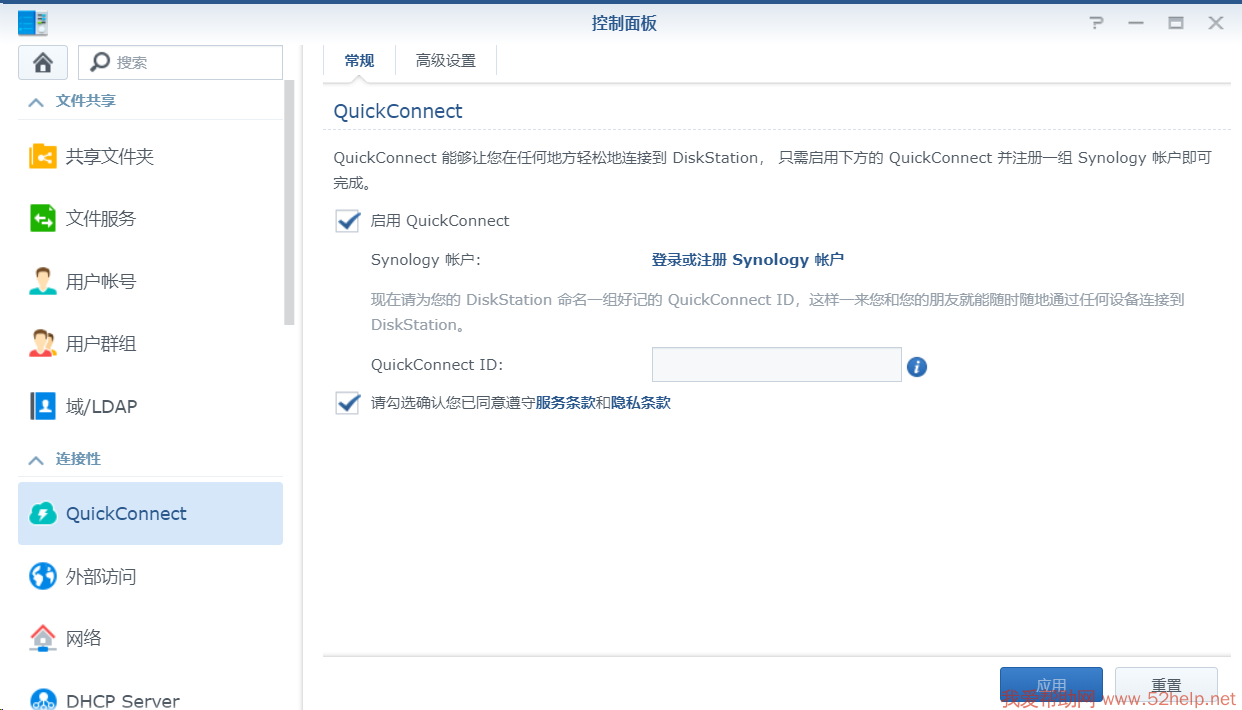Screen dimensions: 1242x710
Task: Click the QuickConnect ID info icon
Action: (917, 367)
